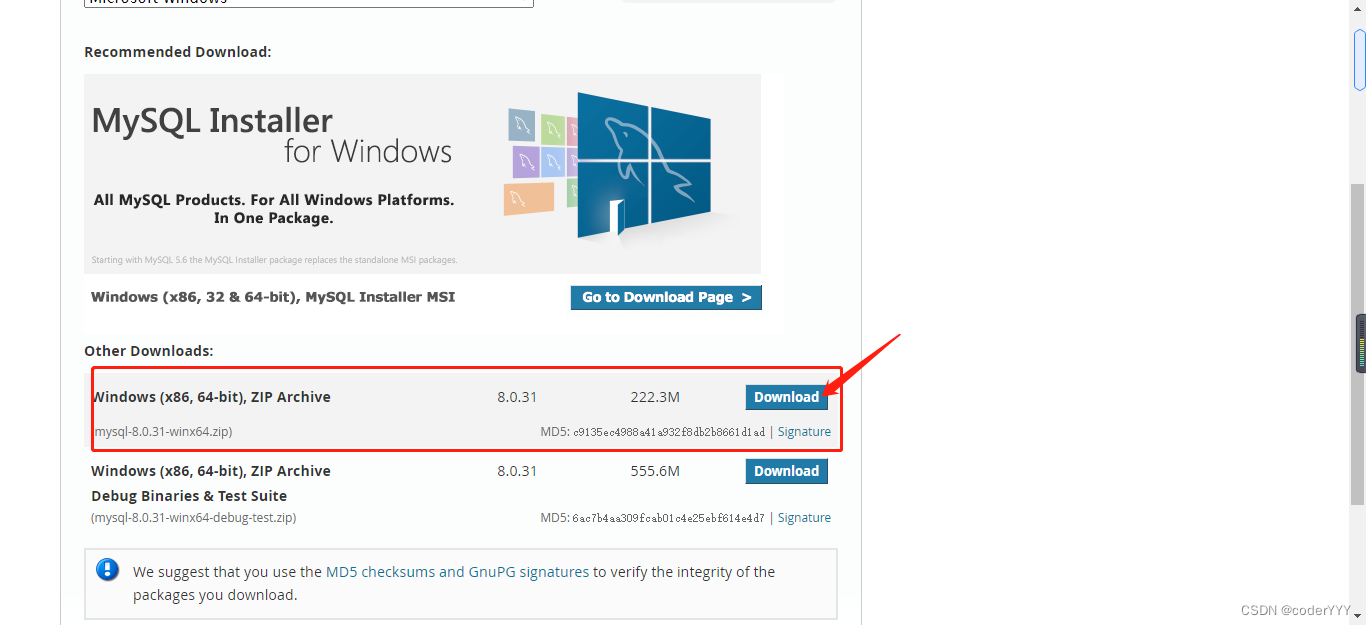1366x625 pixels.
Task: Select the text 'Windows (x86, 32 & 64-bit), MySQL Installer MSI'
Action: point(273,297)
